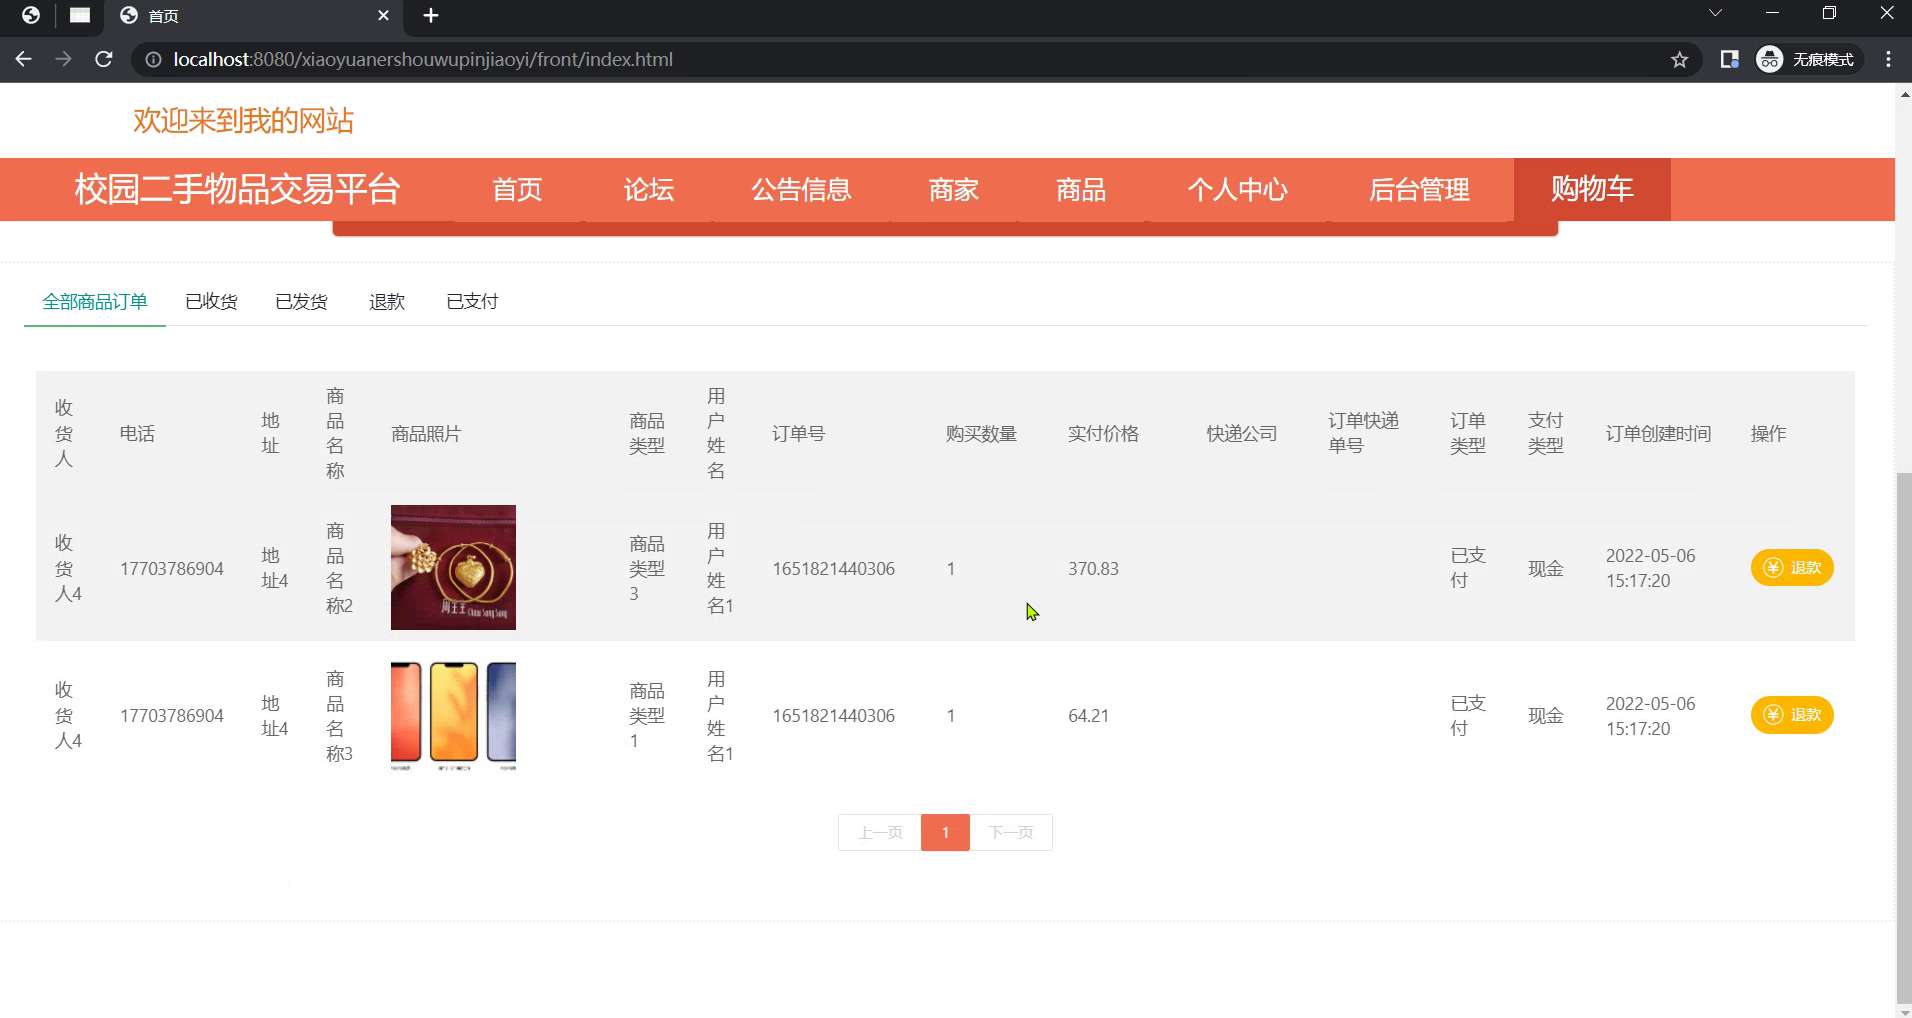Go to the 商家 page
Image resolution: width=1912 pixels, height=1018 pixels.
pyautogui.click(x=953, y=189)
